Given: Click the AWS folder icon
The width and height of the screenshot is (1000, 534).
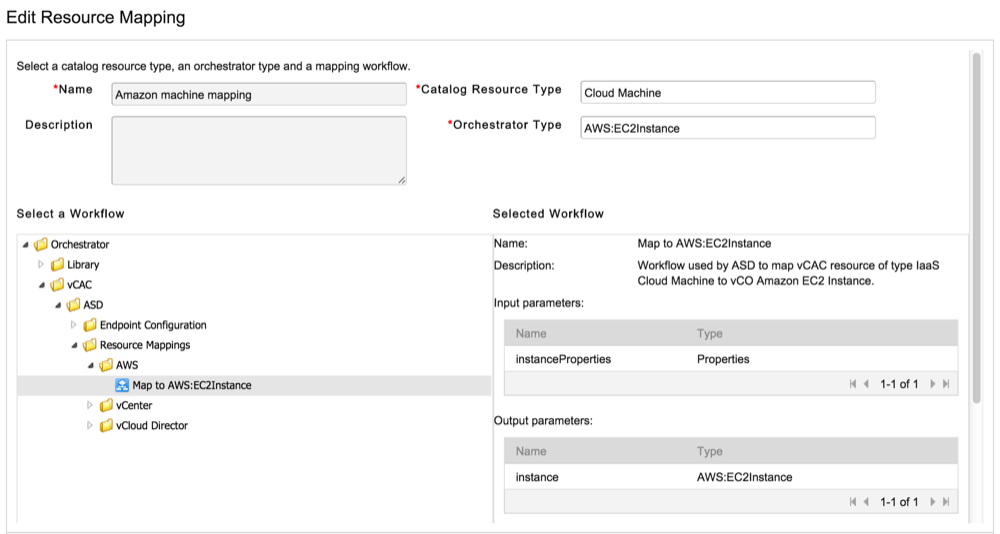Looking at the screenshot, I should pos(107,365).
